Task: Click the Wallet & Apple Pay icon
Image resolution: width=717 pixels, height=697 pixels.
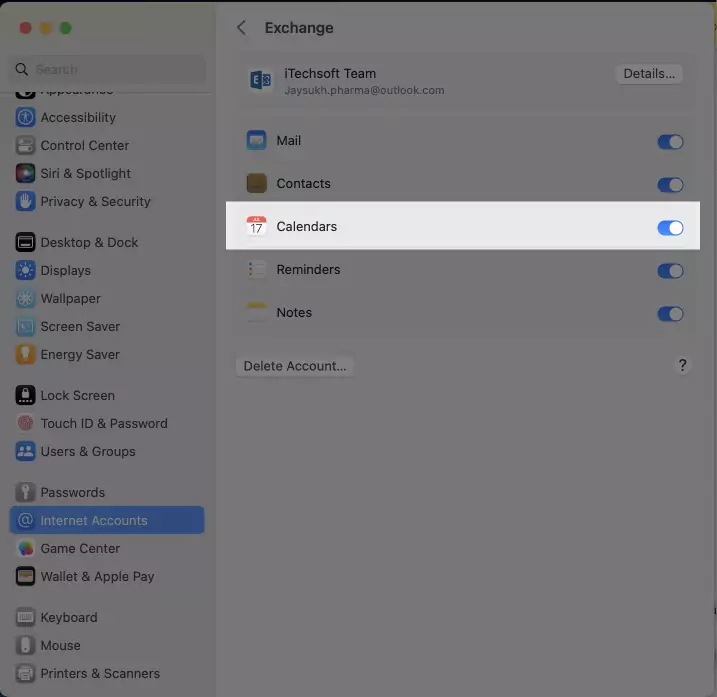Action: click(x=25, y=576)
